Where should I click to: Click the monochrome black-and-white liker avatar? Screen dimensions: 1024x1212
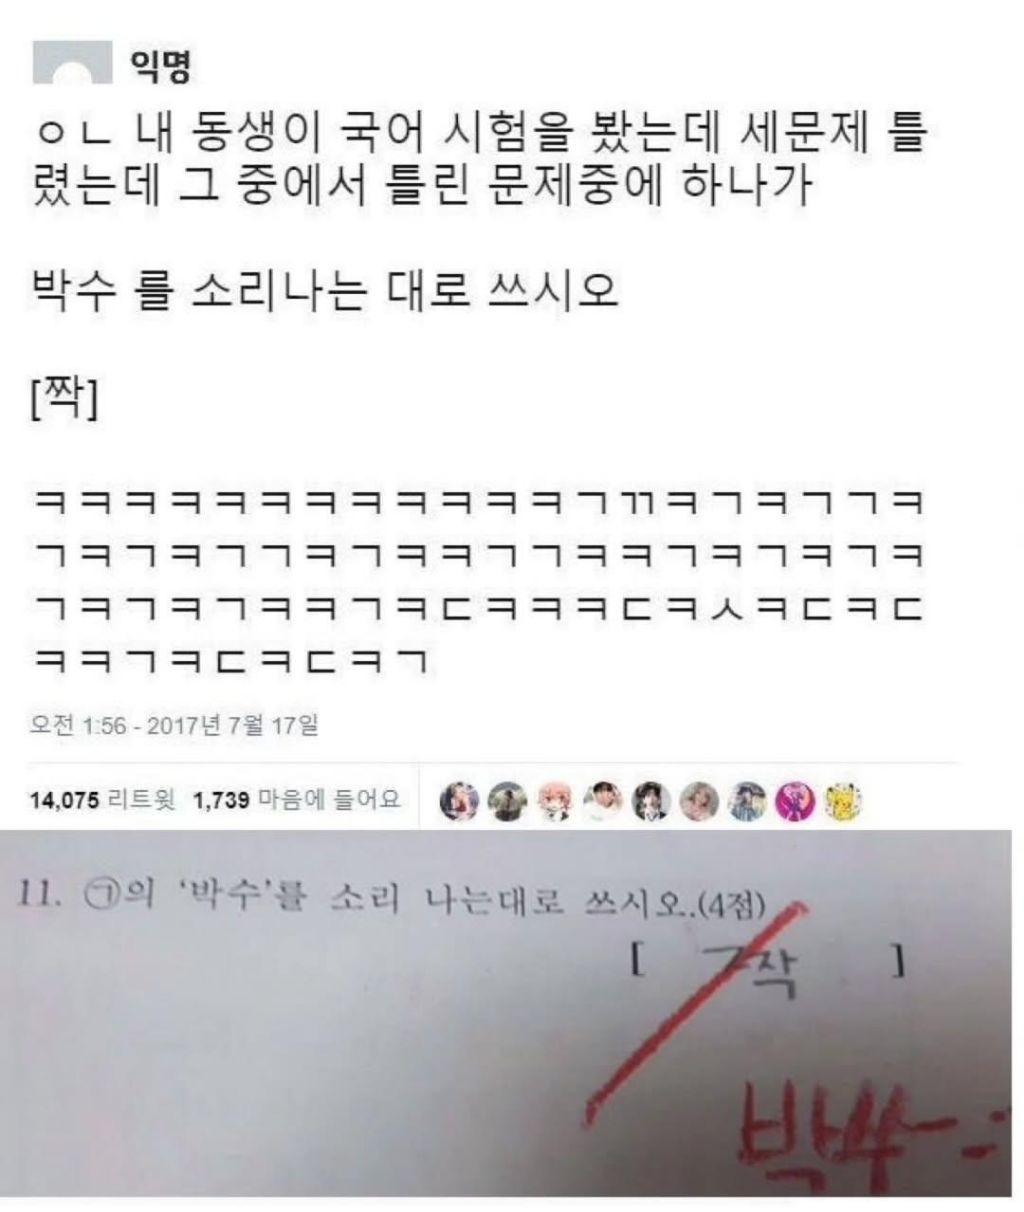(x=651, y=801)
